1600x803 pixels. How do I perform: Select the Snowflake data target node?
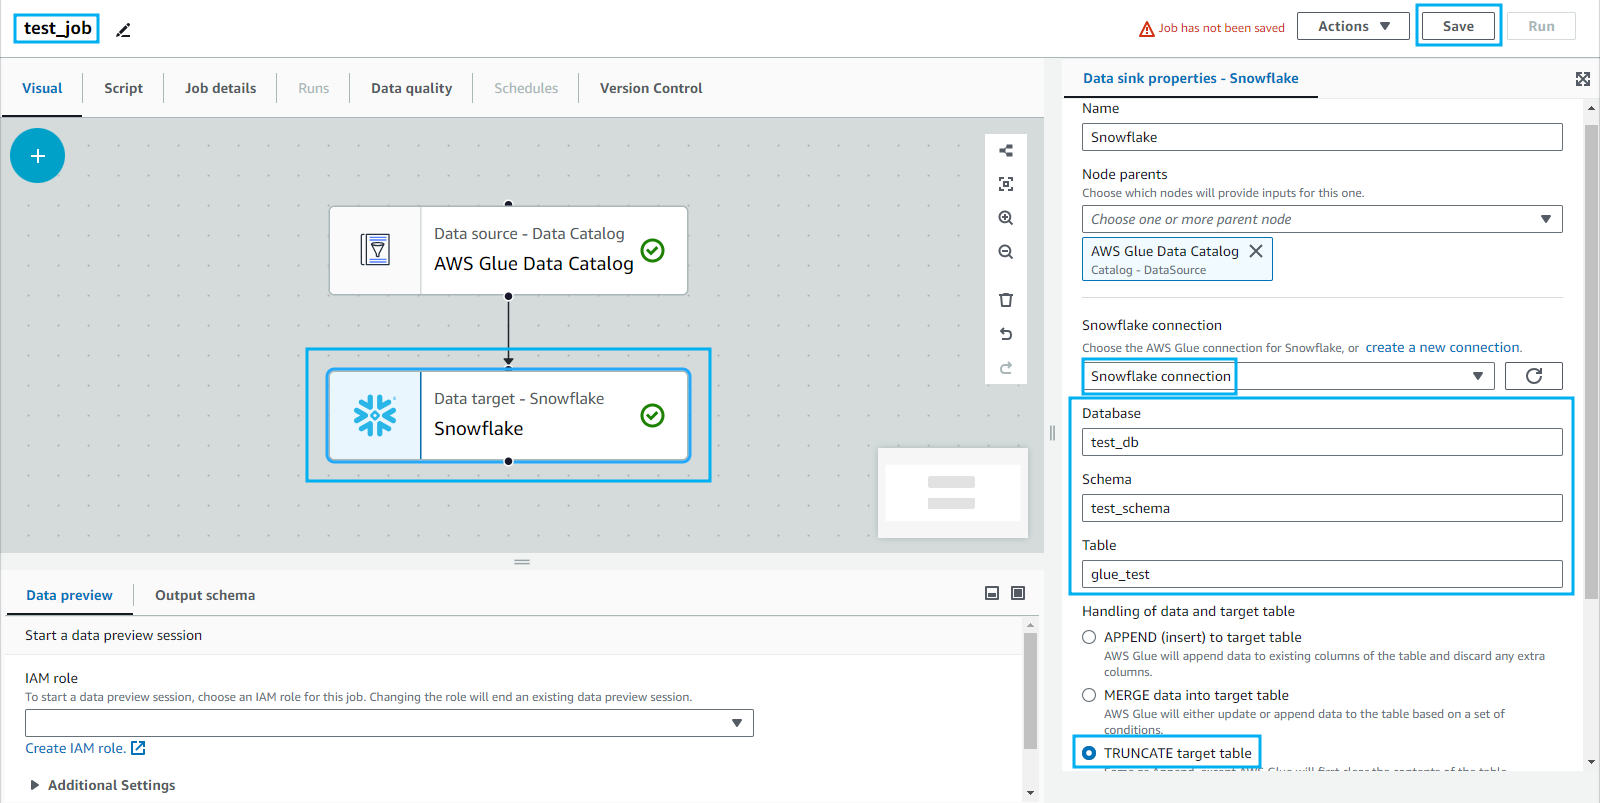508,415
